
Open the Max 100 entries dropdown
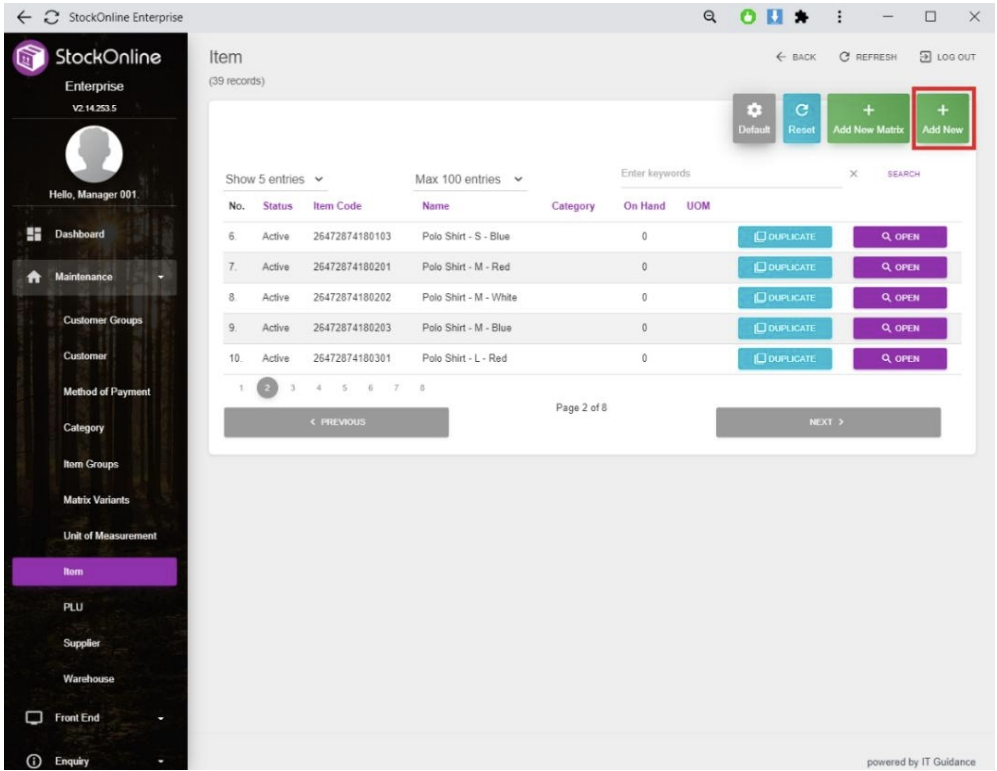click(469, 179)
